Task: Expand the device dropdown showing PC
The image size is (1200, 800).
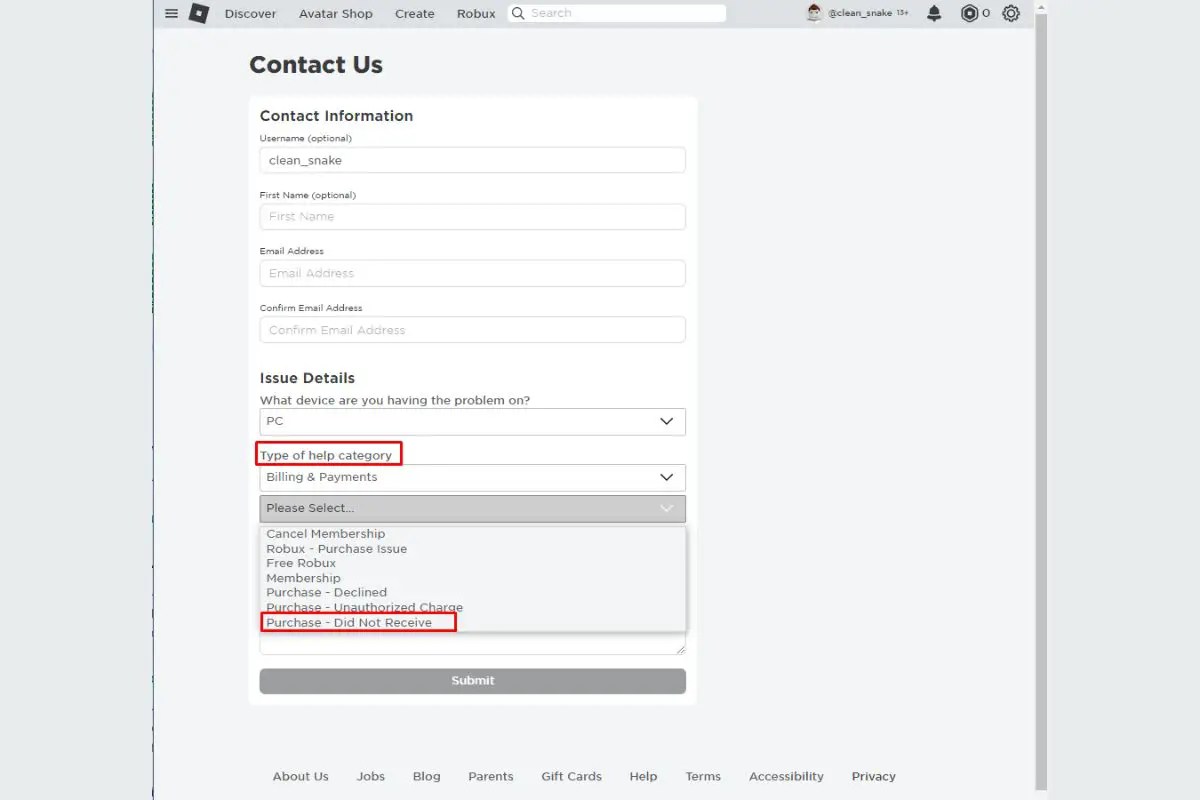Action: (x=472, y=421)
